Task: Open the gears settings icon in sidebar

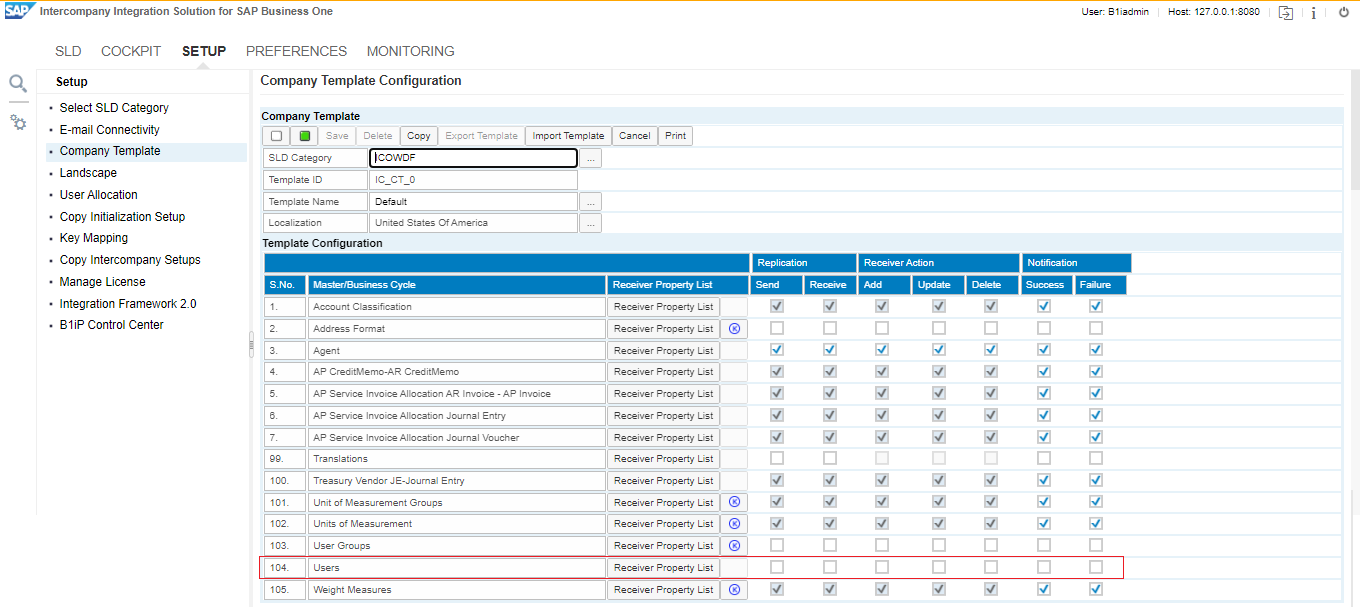Action: [x=18, y=122]
